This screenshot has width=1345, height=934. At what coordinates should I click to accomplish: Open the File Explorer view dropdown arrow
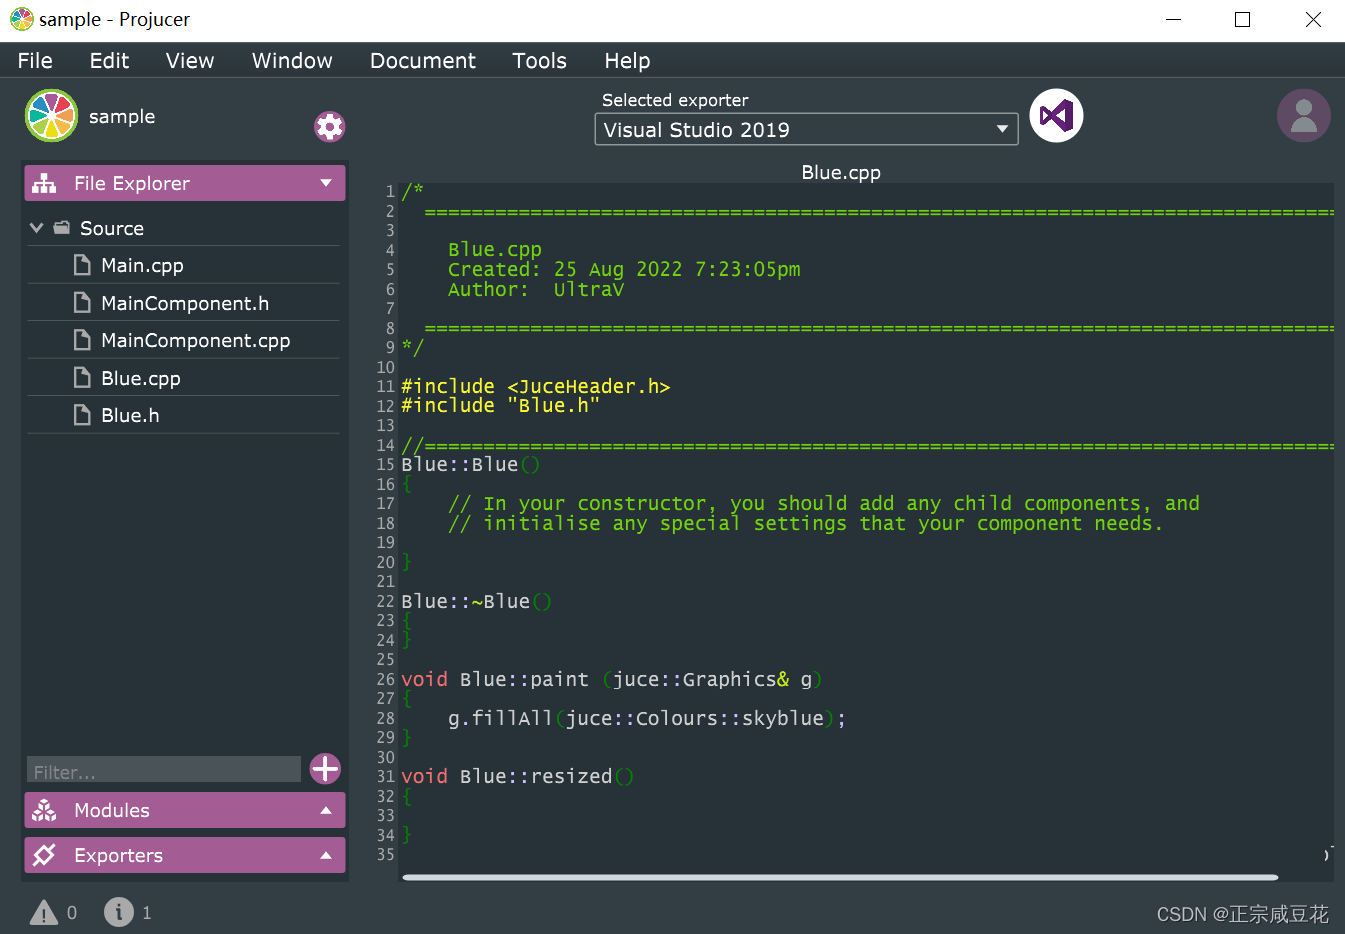click(x=326, y=183)
